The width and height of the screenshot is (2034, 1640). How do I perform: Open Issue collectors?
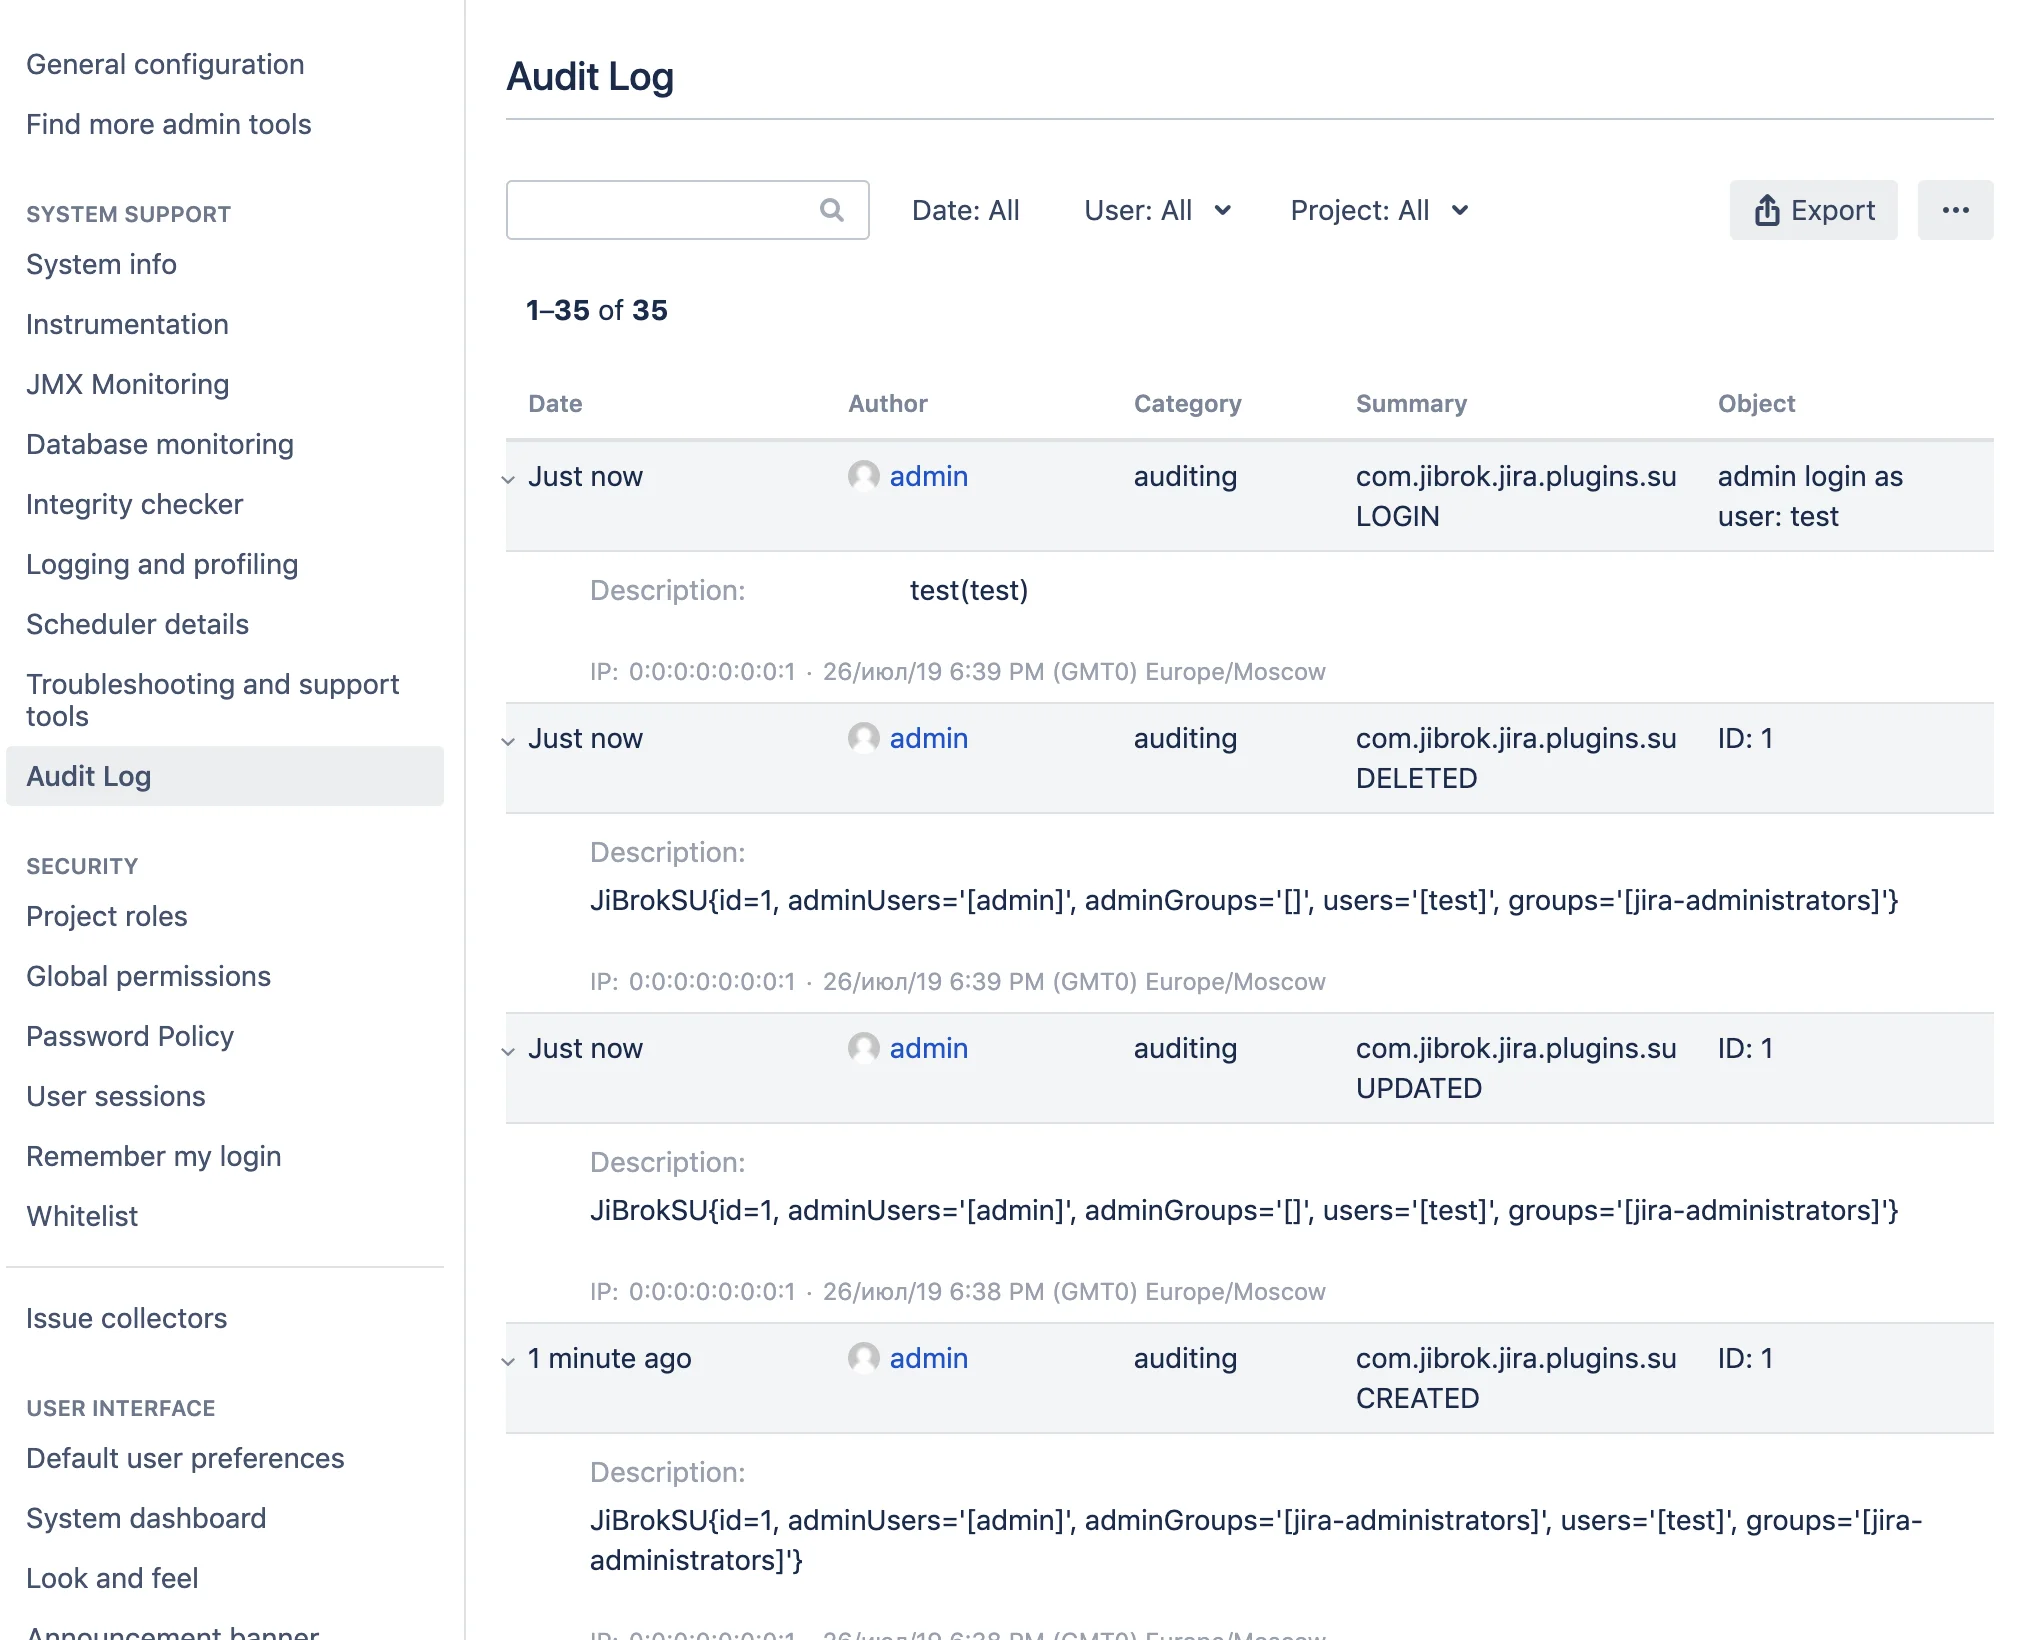coord(126,1318)
